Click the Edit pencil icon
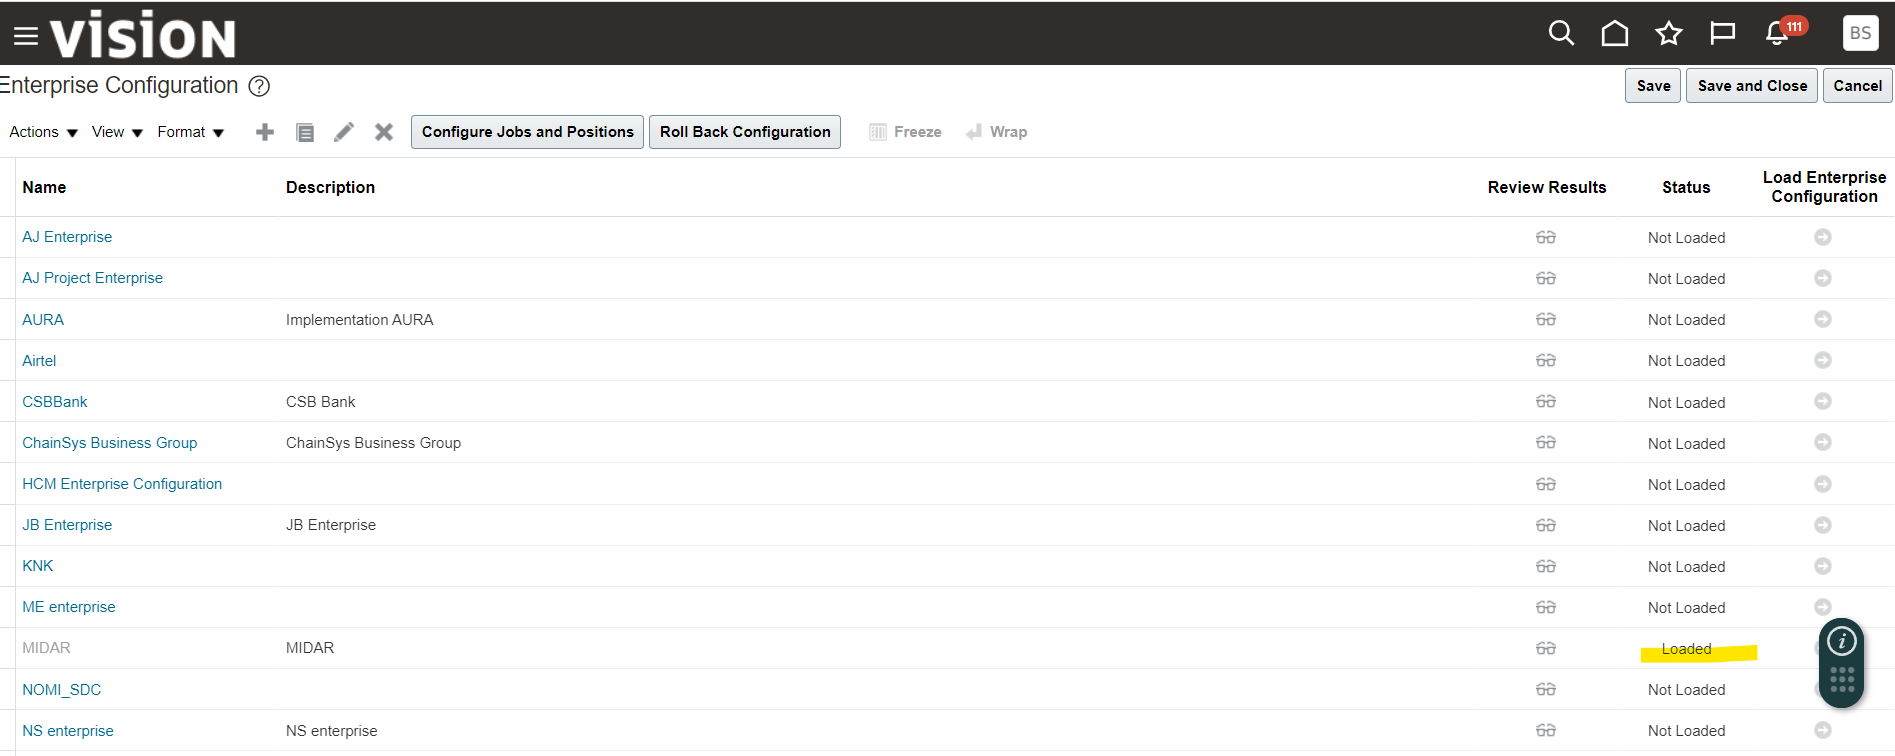 [344, 132]
